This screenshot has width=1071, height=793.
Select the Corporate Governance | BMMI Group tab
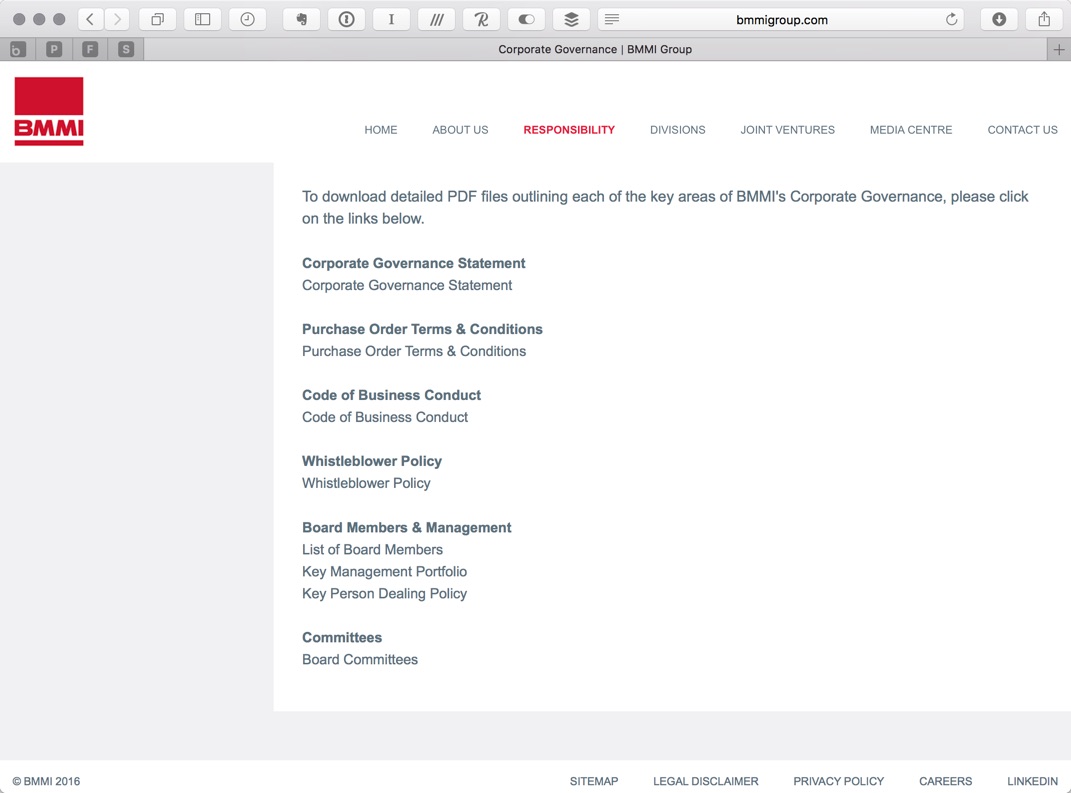pyautogui.click(x=595, y=49)
